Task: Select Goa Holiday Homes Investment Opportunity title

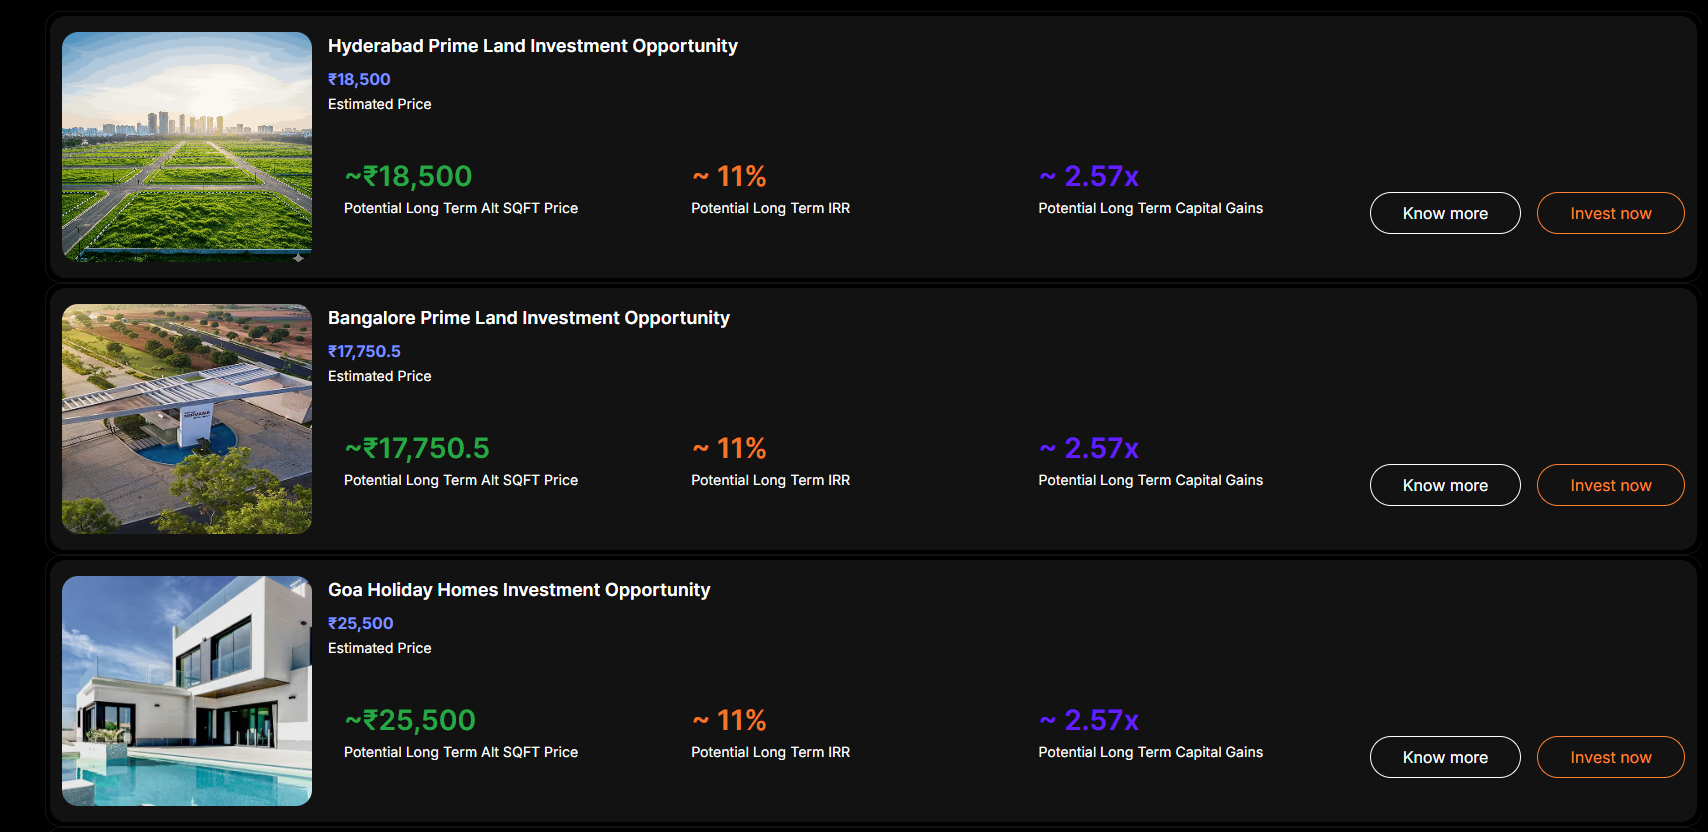Action: coord(519,590)
